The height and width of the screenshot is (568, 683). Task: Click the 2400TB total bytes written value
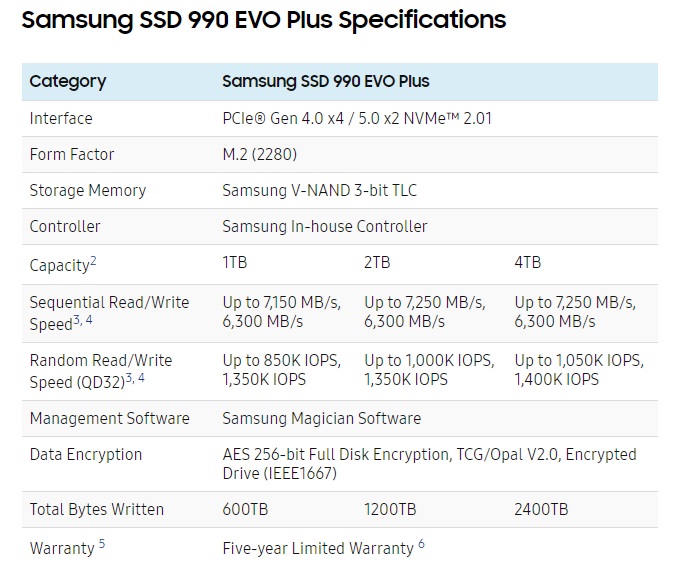click(x=541, y=510)
